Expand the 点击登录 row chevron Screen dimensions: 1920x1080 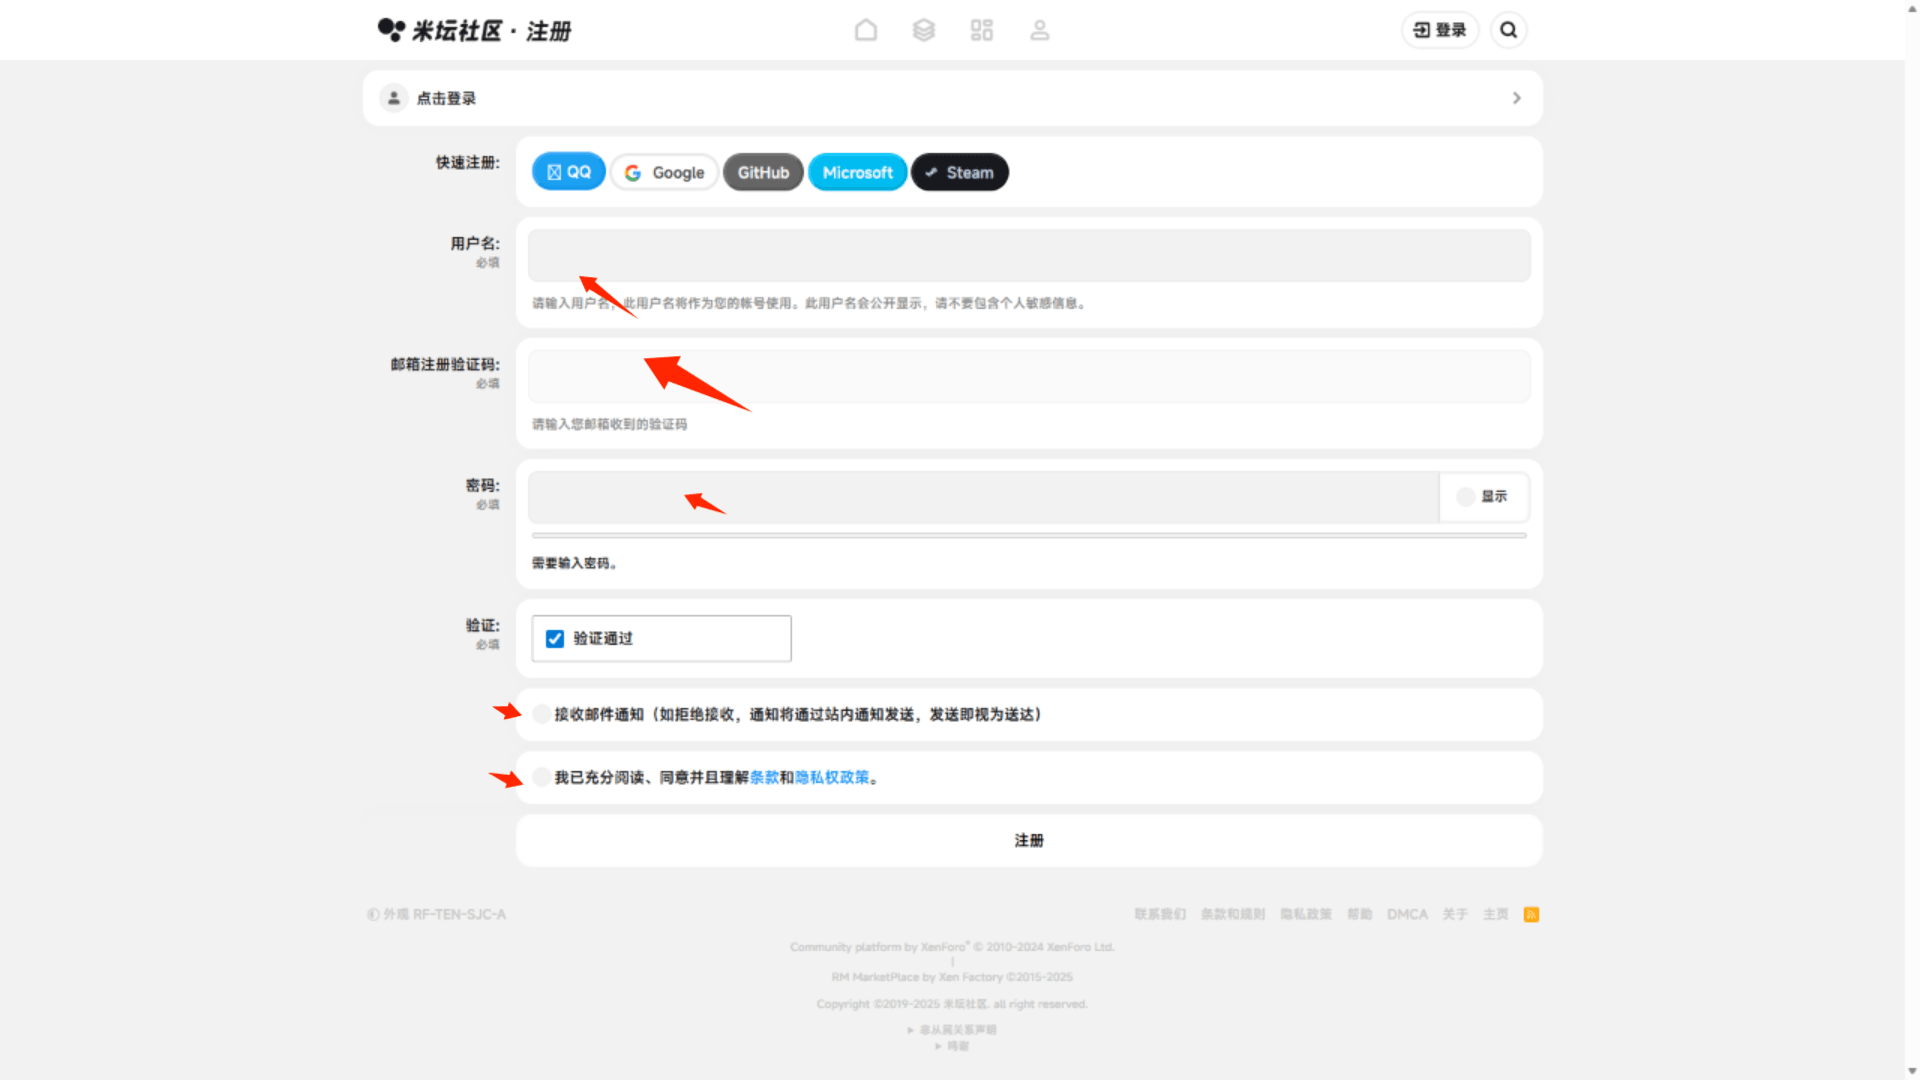pyautogui.click(x=1517, y=98)
